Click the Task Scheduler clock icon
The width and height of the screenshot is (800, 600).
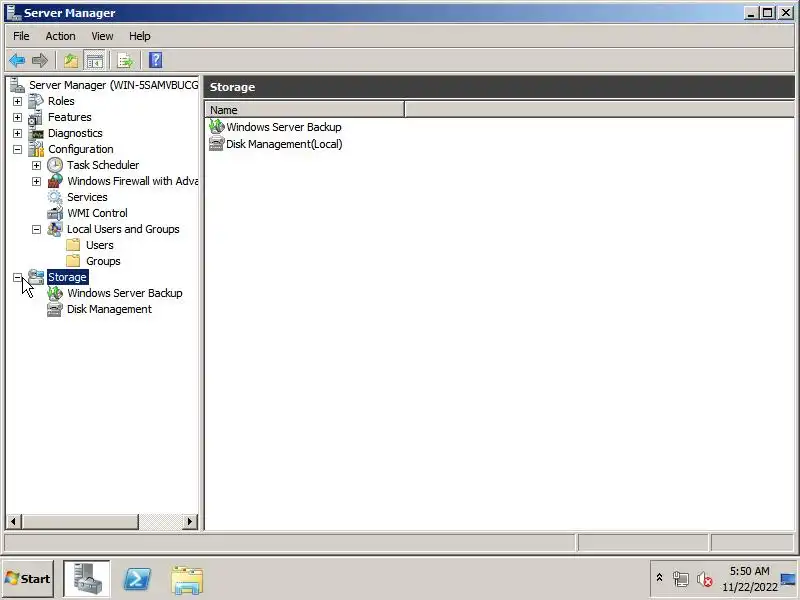[x=55, y=165]
